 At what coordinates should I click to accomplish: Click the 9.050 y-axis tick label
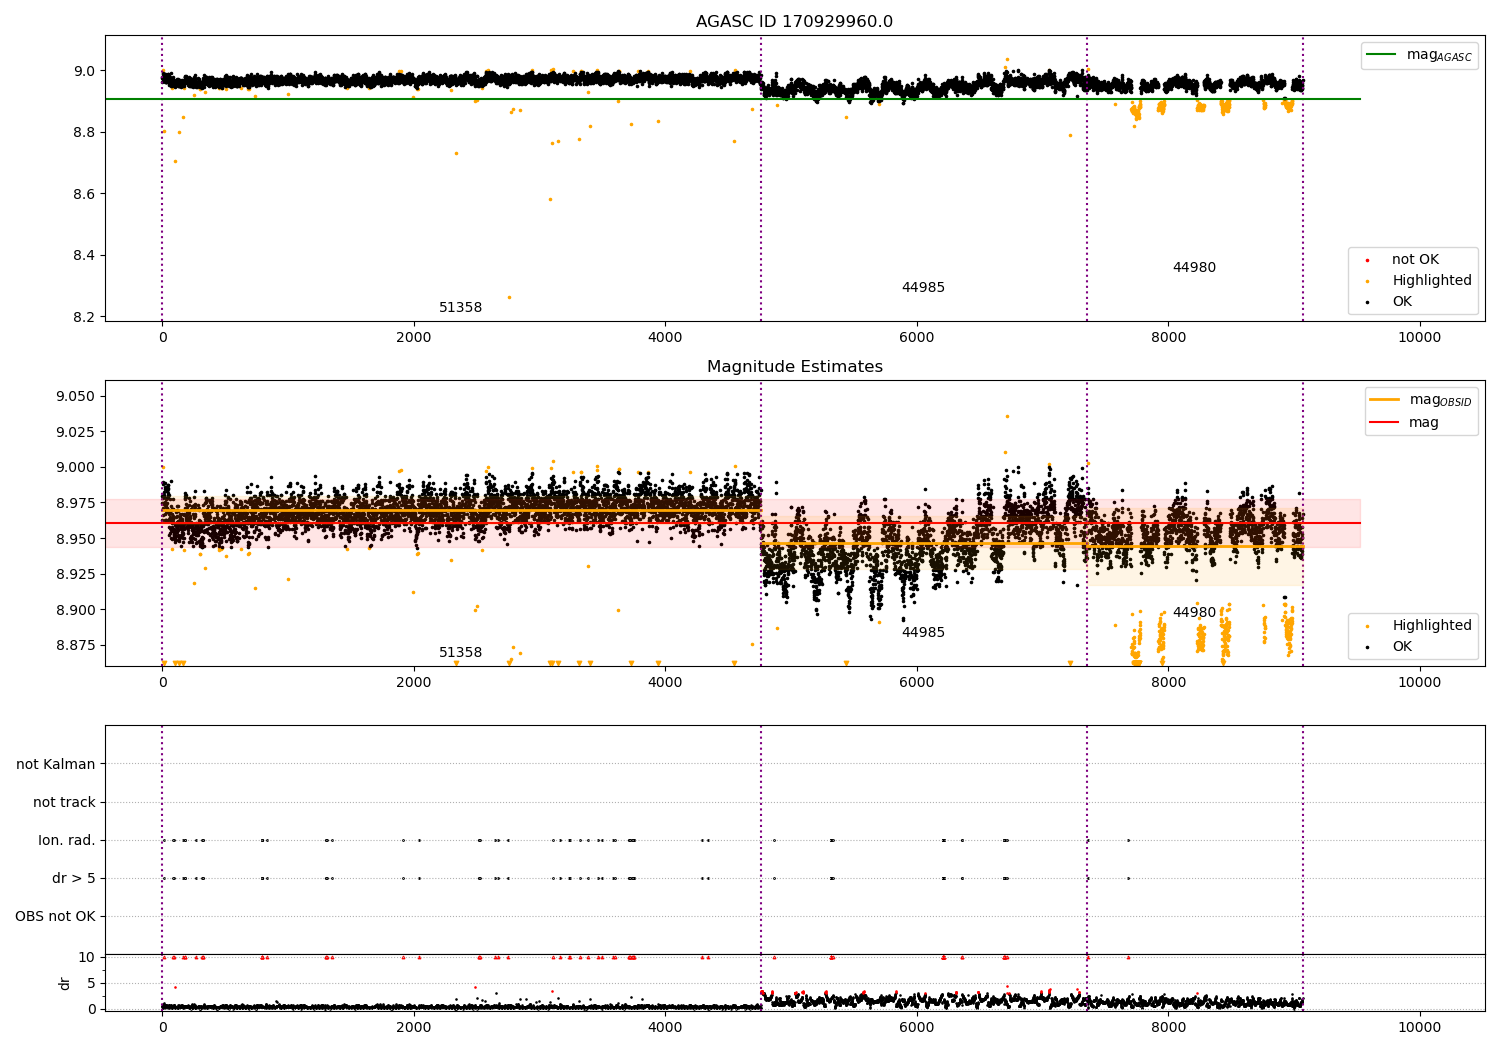(75, 397)
